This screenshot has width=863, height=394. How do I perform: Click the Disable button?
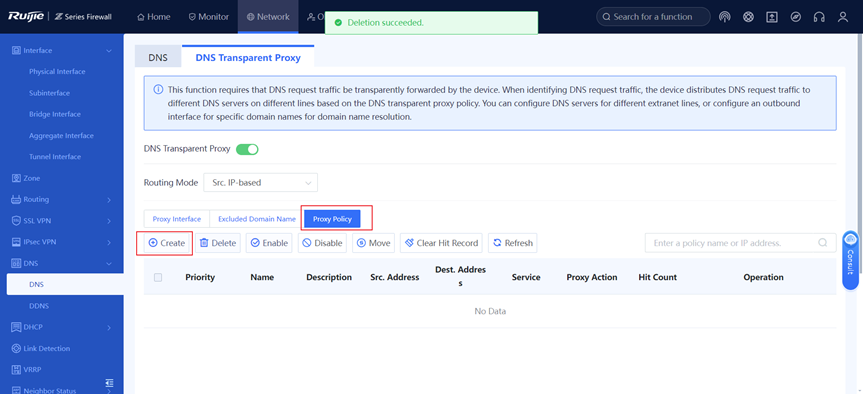[x=323, y=243]
